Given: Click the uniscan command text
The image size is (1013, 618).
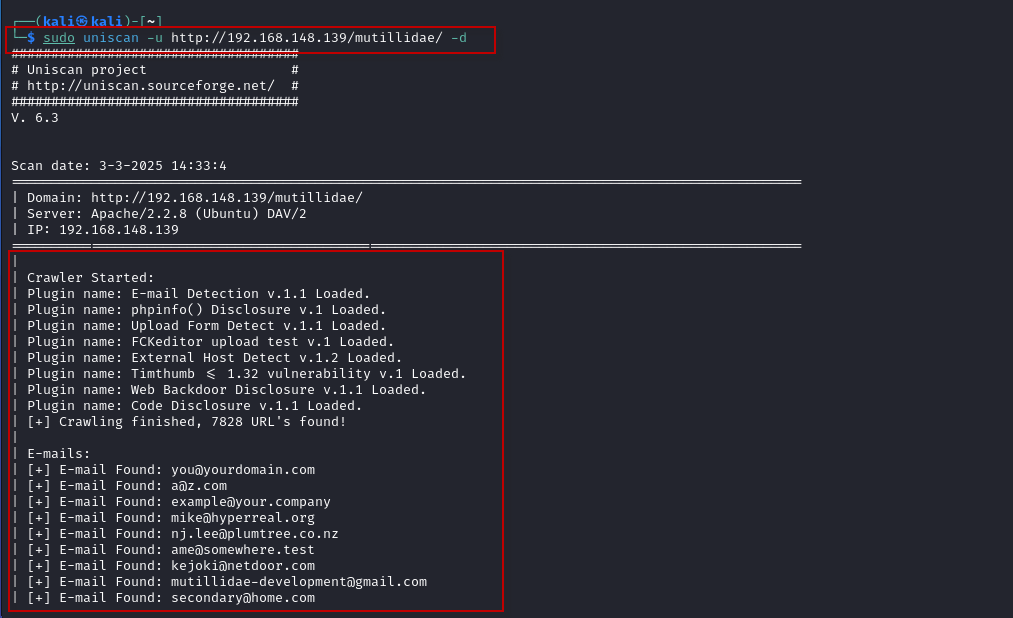Looking at the screenshot, I should [x=110, y=38].
